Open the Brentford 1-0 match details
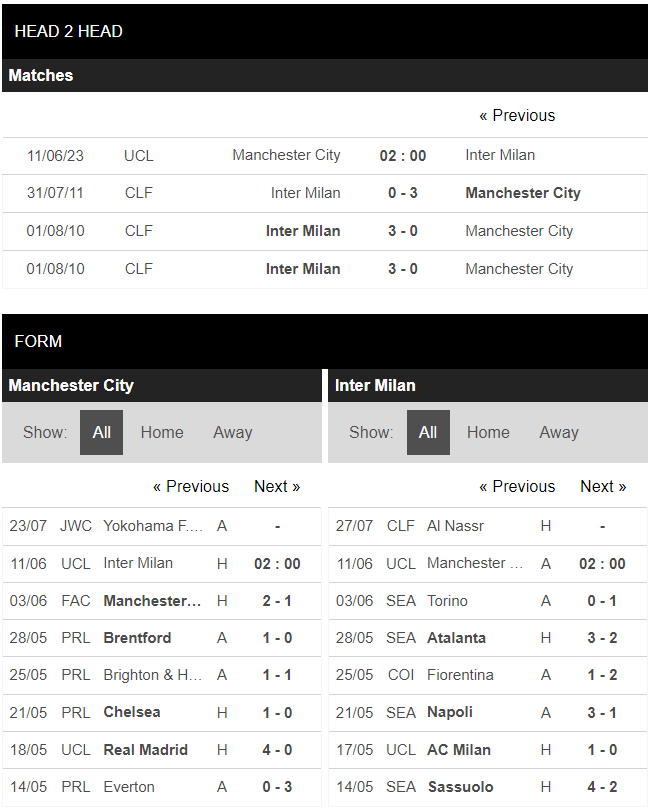Viewport: 654px width, 808px height. click(163, 637)
